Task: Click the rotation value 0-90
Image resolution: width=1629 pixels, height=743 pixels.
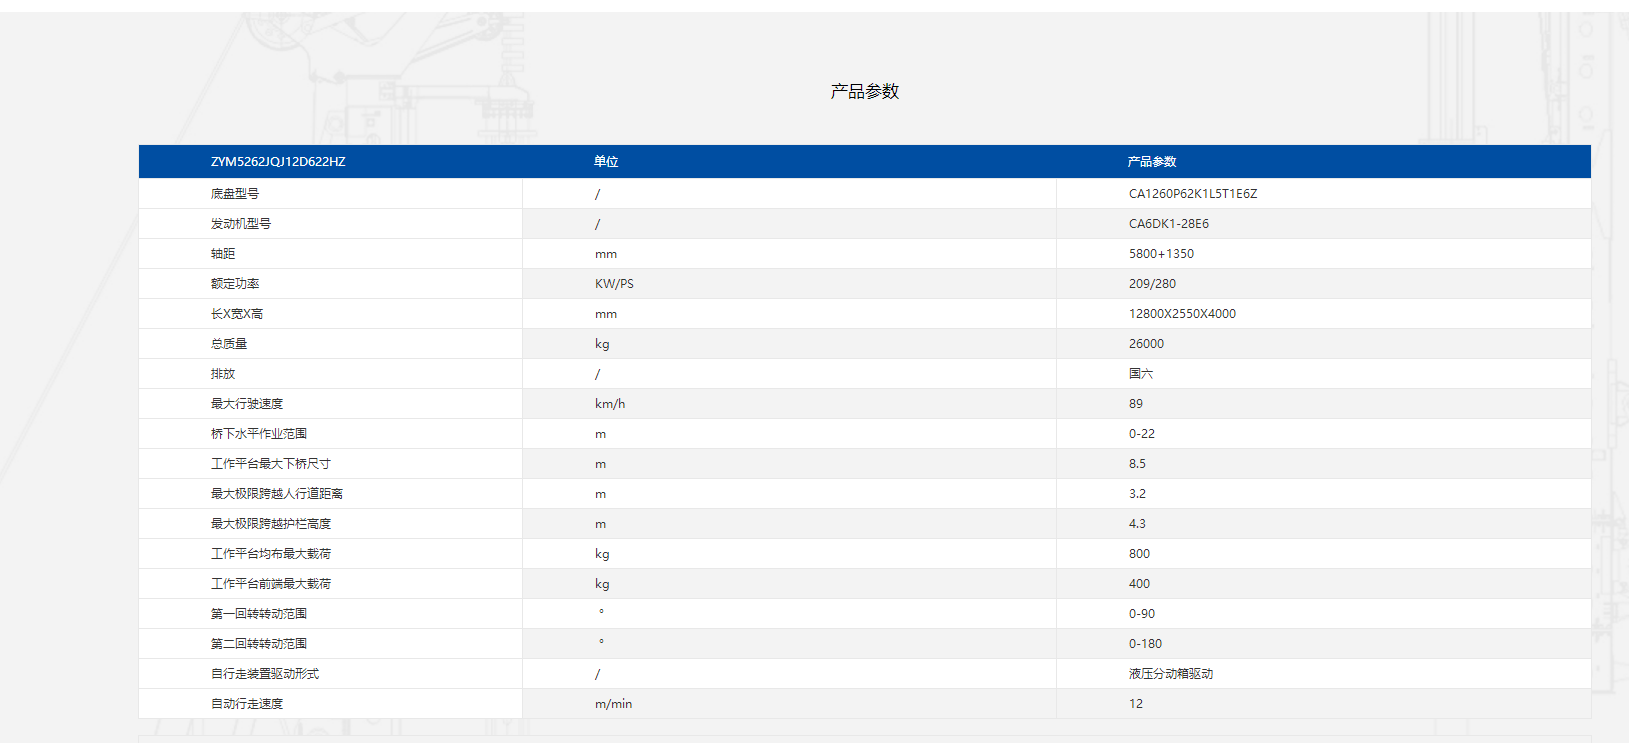Action: click(x=1142, y=614)
